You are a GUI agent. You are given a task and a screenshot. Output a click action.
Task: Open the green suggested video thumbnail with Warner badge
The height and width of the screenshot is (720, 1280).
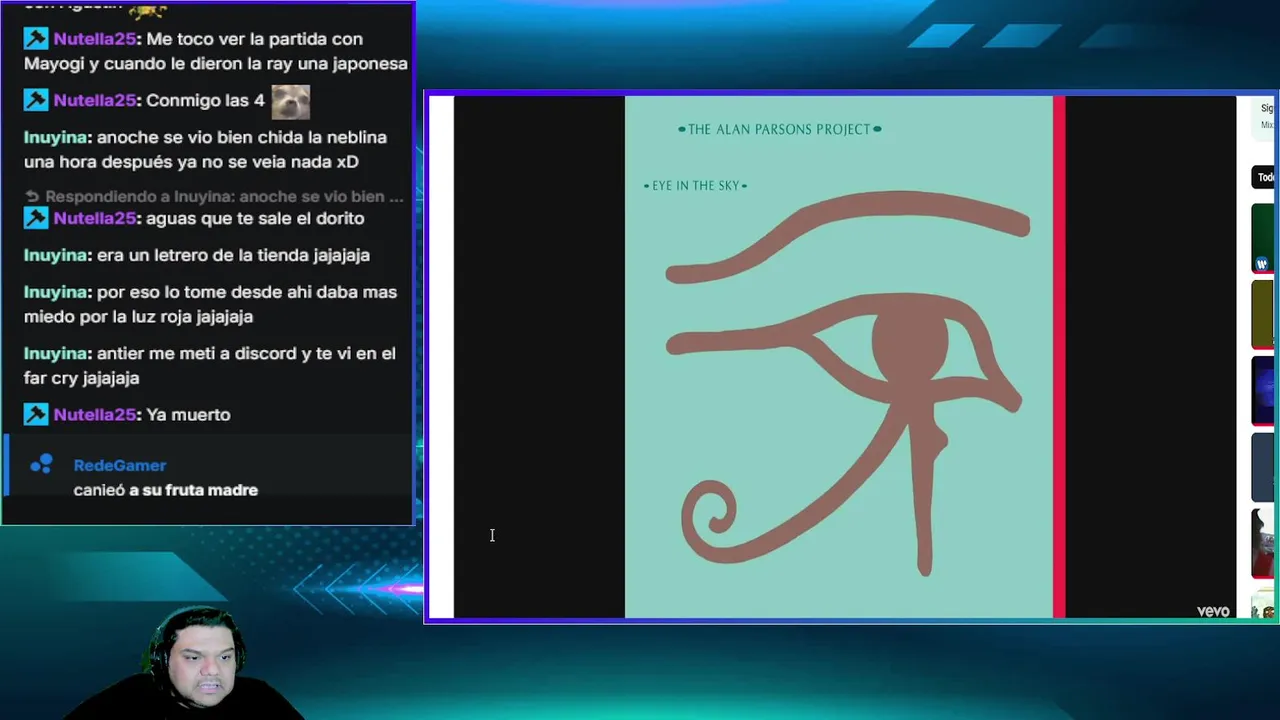coord(1263,238)
